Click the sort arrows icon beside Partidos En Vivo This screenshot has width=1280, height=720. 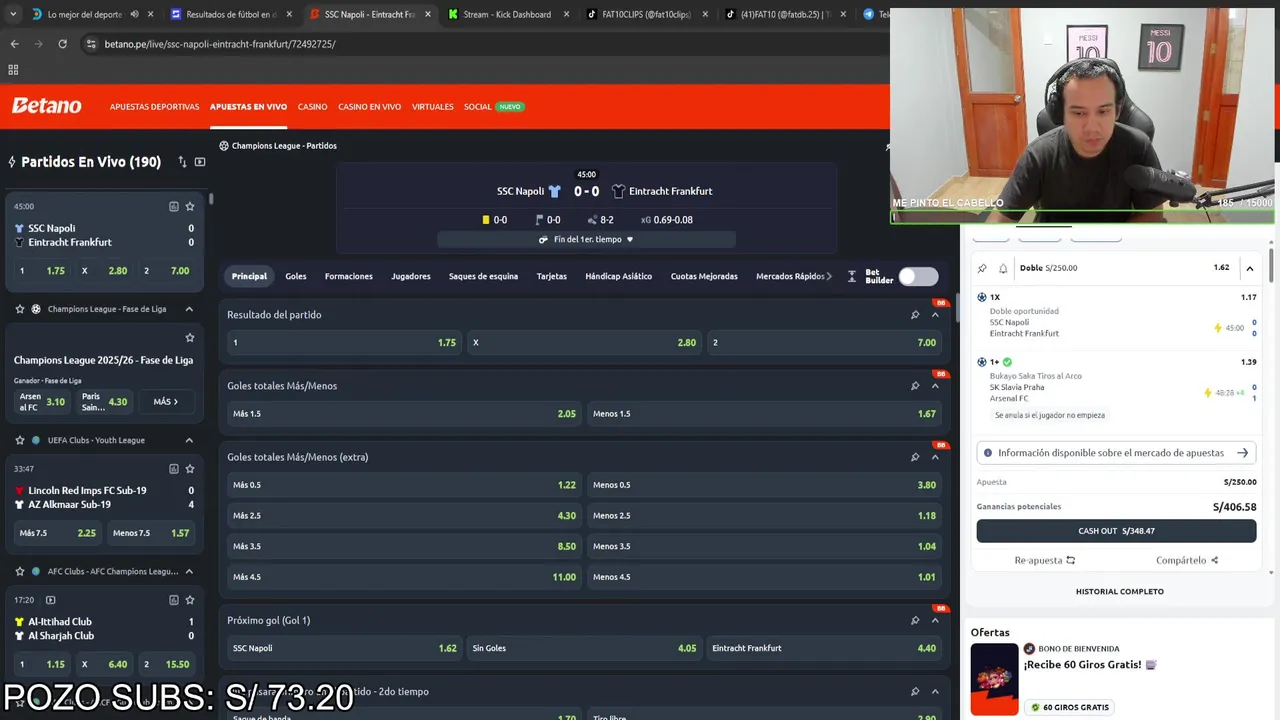point(182,162)
